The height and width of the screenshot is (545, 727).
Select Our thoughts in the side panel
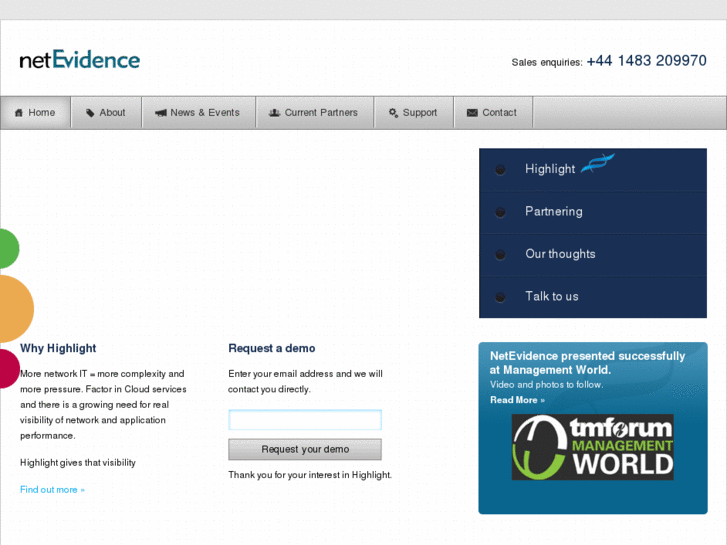[x=593, y=255]
